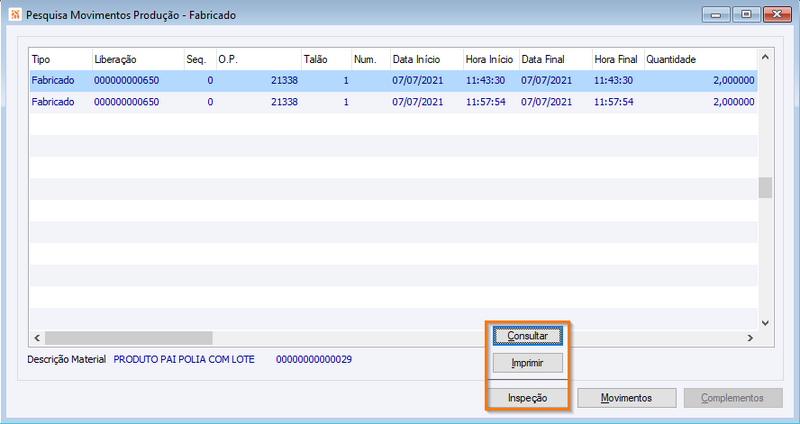
Task: Click the horizontal scrollbar thumb
Action: tap(129, 338)
